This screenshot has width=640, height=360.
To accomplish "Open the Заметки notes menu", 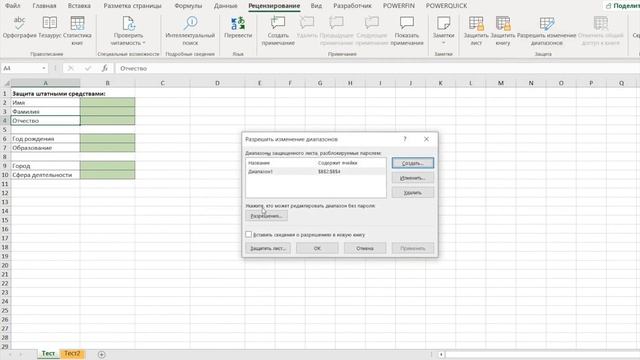I will coord(443,31).
